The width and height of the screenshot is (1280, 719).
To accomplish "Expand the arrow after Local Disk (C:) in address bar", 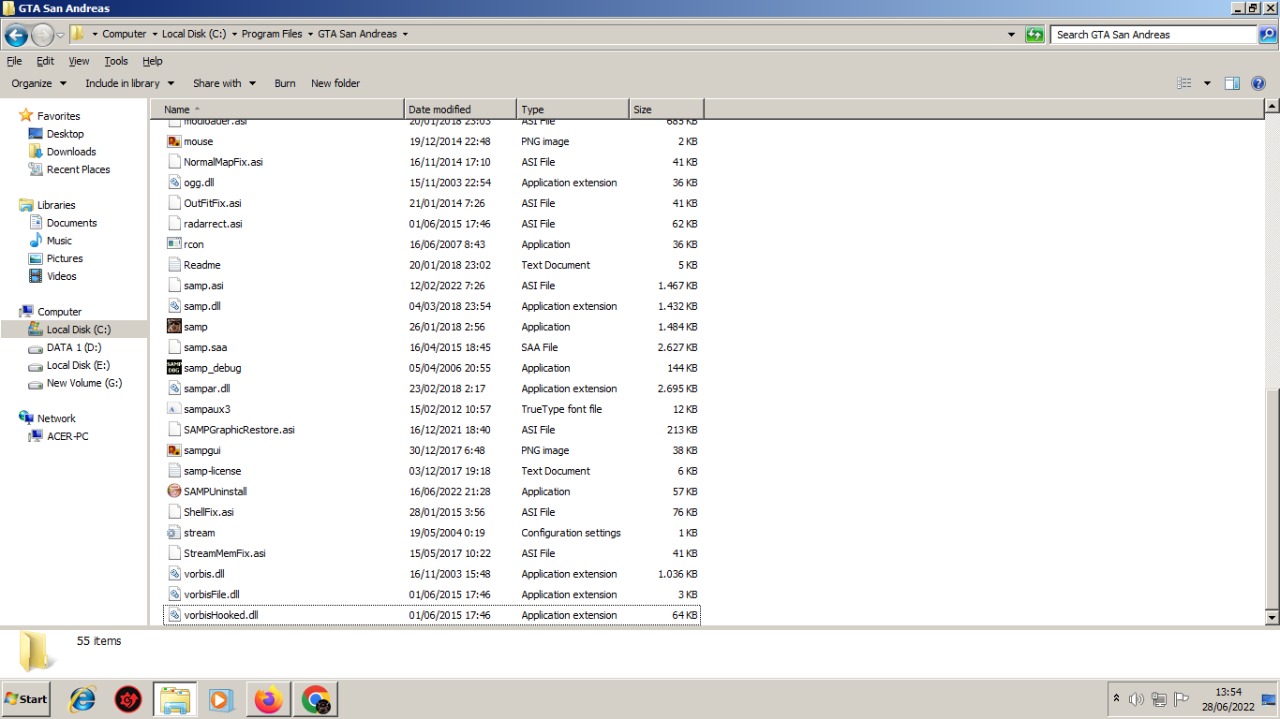I will tap(234, 34).
